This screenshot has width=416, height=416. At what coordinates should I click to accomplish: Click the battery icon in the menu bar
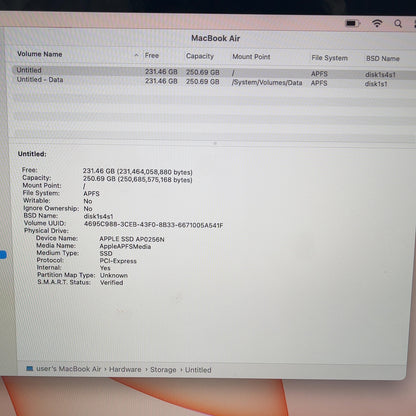pyautogui.click(x=353, y=23)
